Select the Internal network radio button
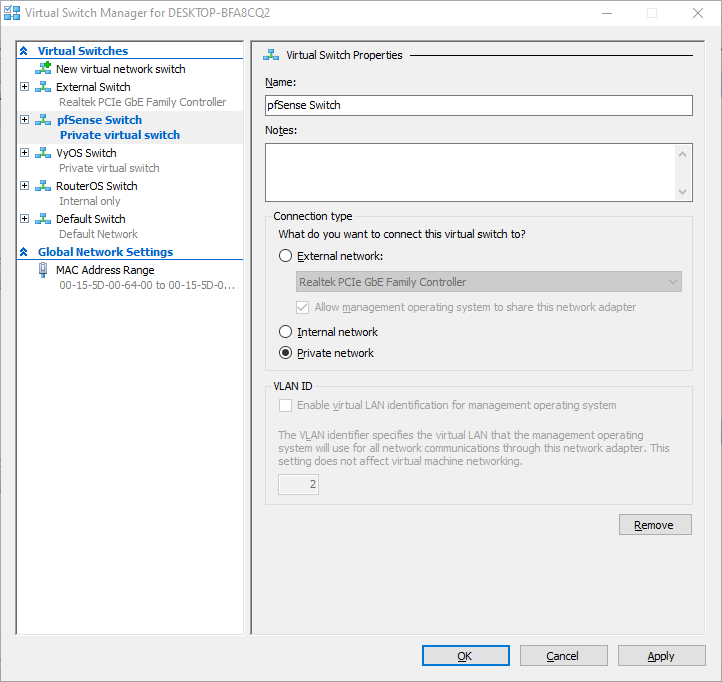This screenshot has height=682, width=722. 286,332
